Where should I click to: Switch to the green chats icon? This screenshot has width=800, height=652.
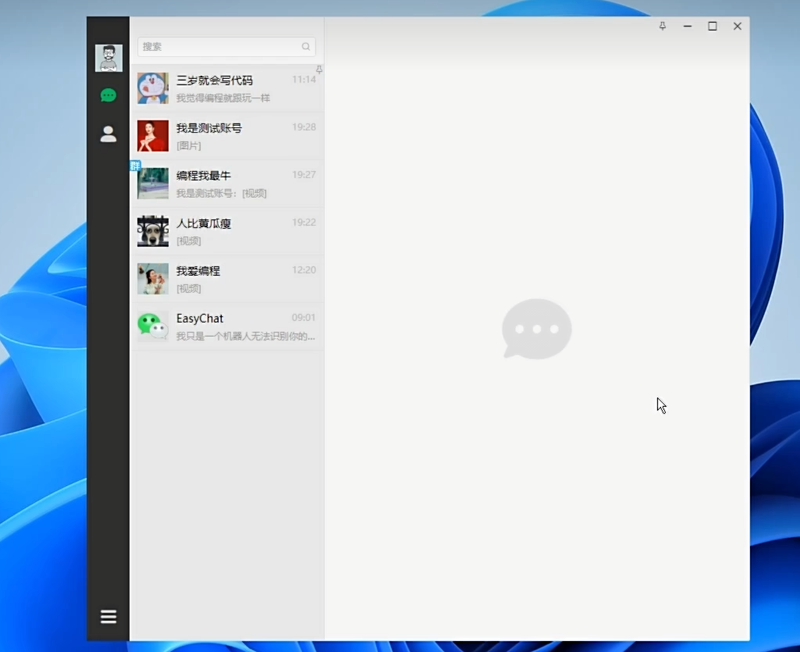[108, 96]
